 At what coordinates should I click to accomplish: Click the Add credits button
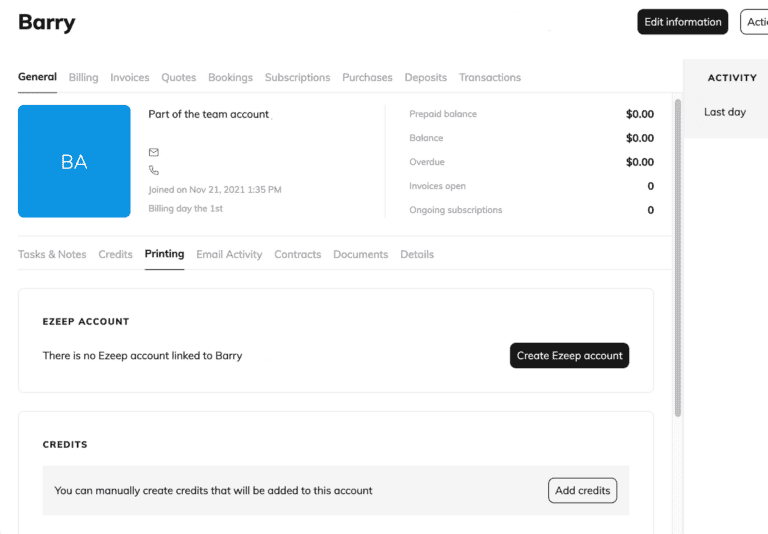click(x=582, y=490)
